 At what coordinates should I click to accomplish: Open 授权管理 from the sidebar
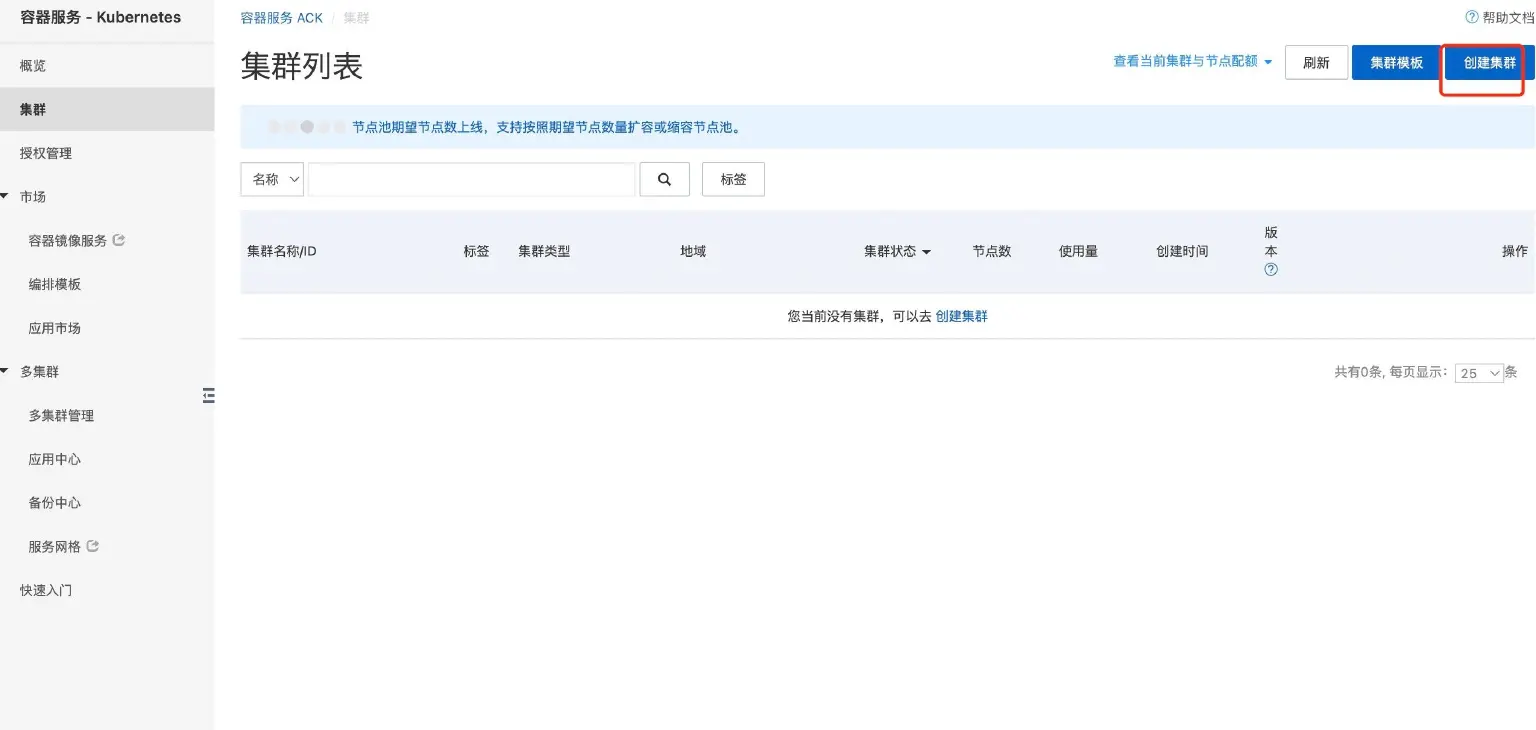[x=47, y=152]
